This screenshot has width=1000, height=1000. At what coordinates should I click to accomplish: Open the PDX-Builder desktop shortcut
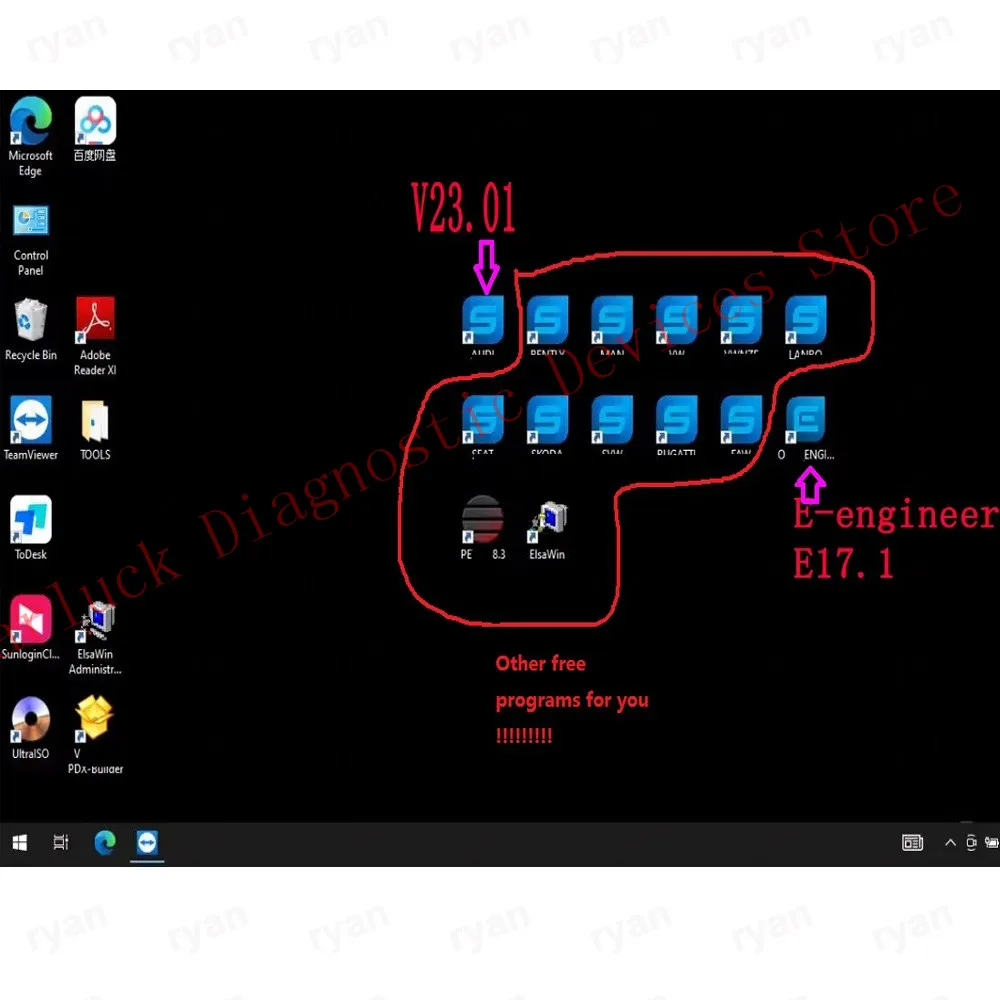click(95, 735)
